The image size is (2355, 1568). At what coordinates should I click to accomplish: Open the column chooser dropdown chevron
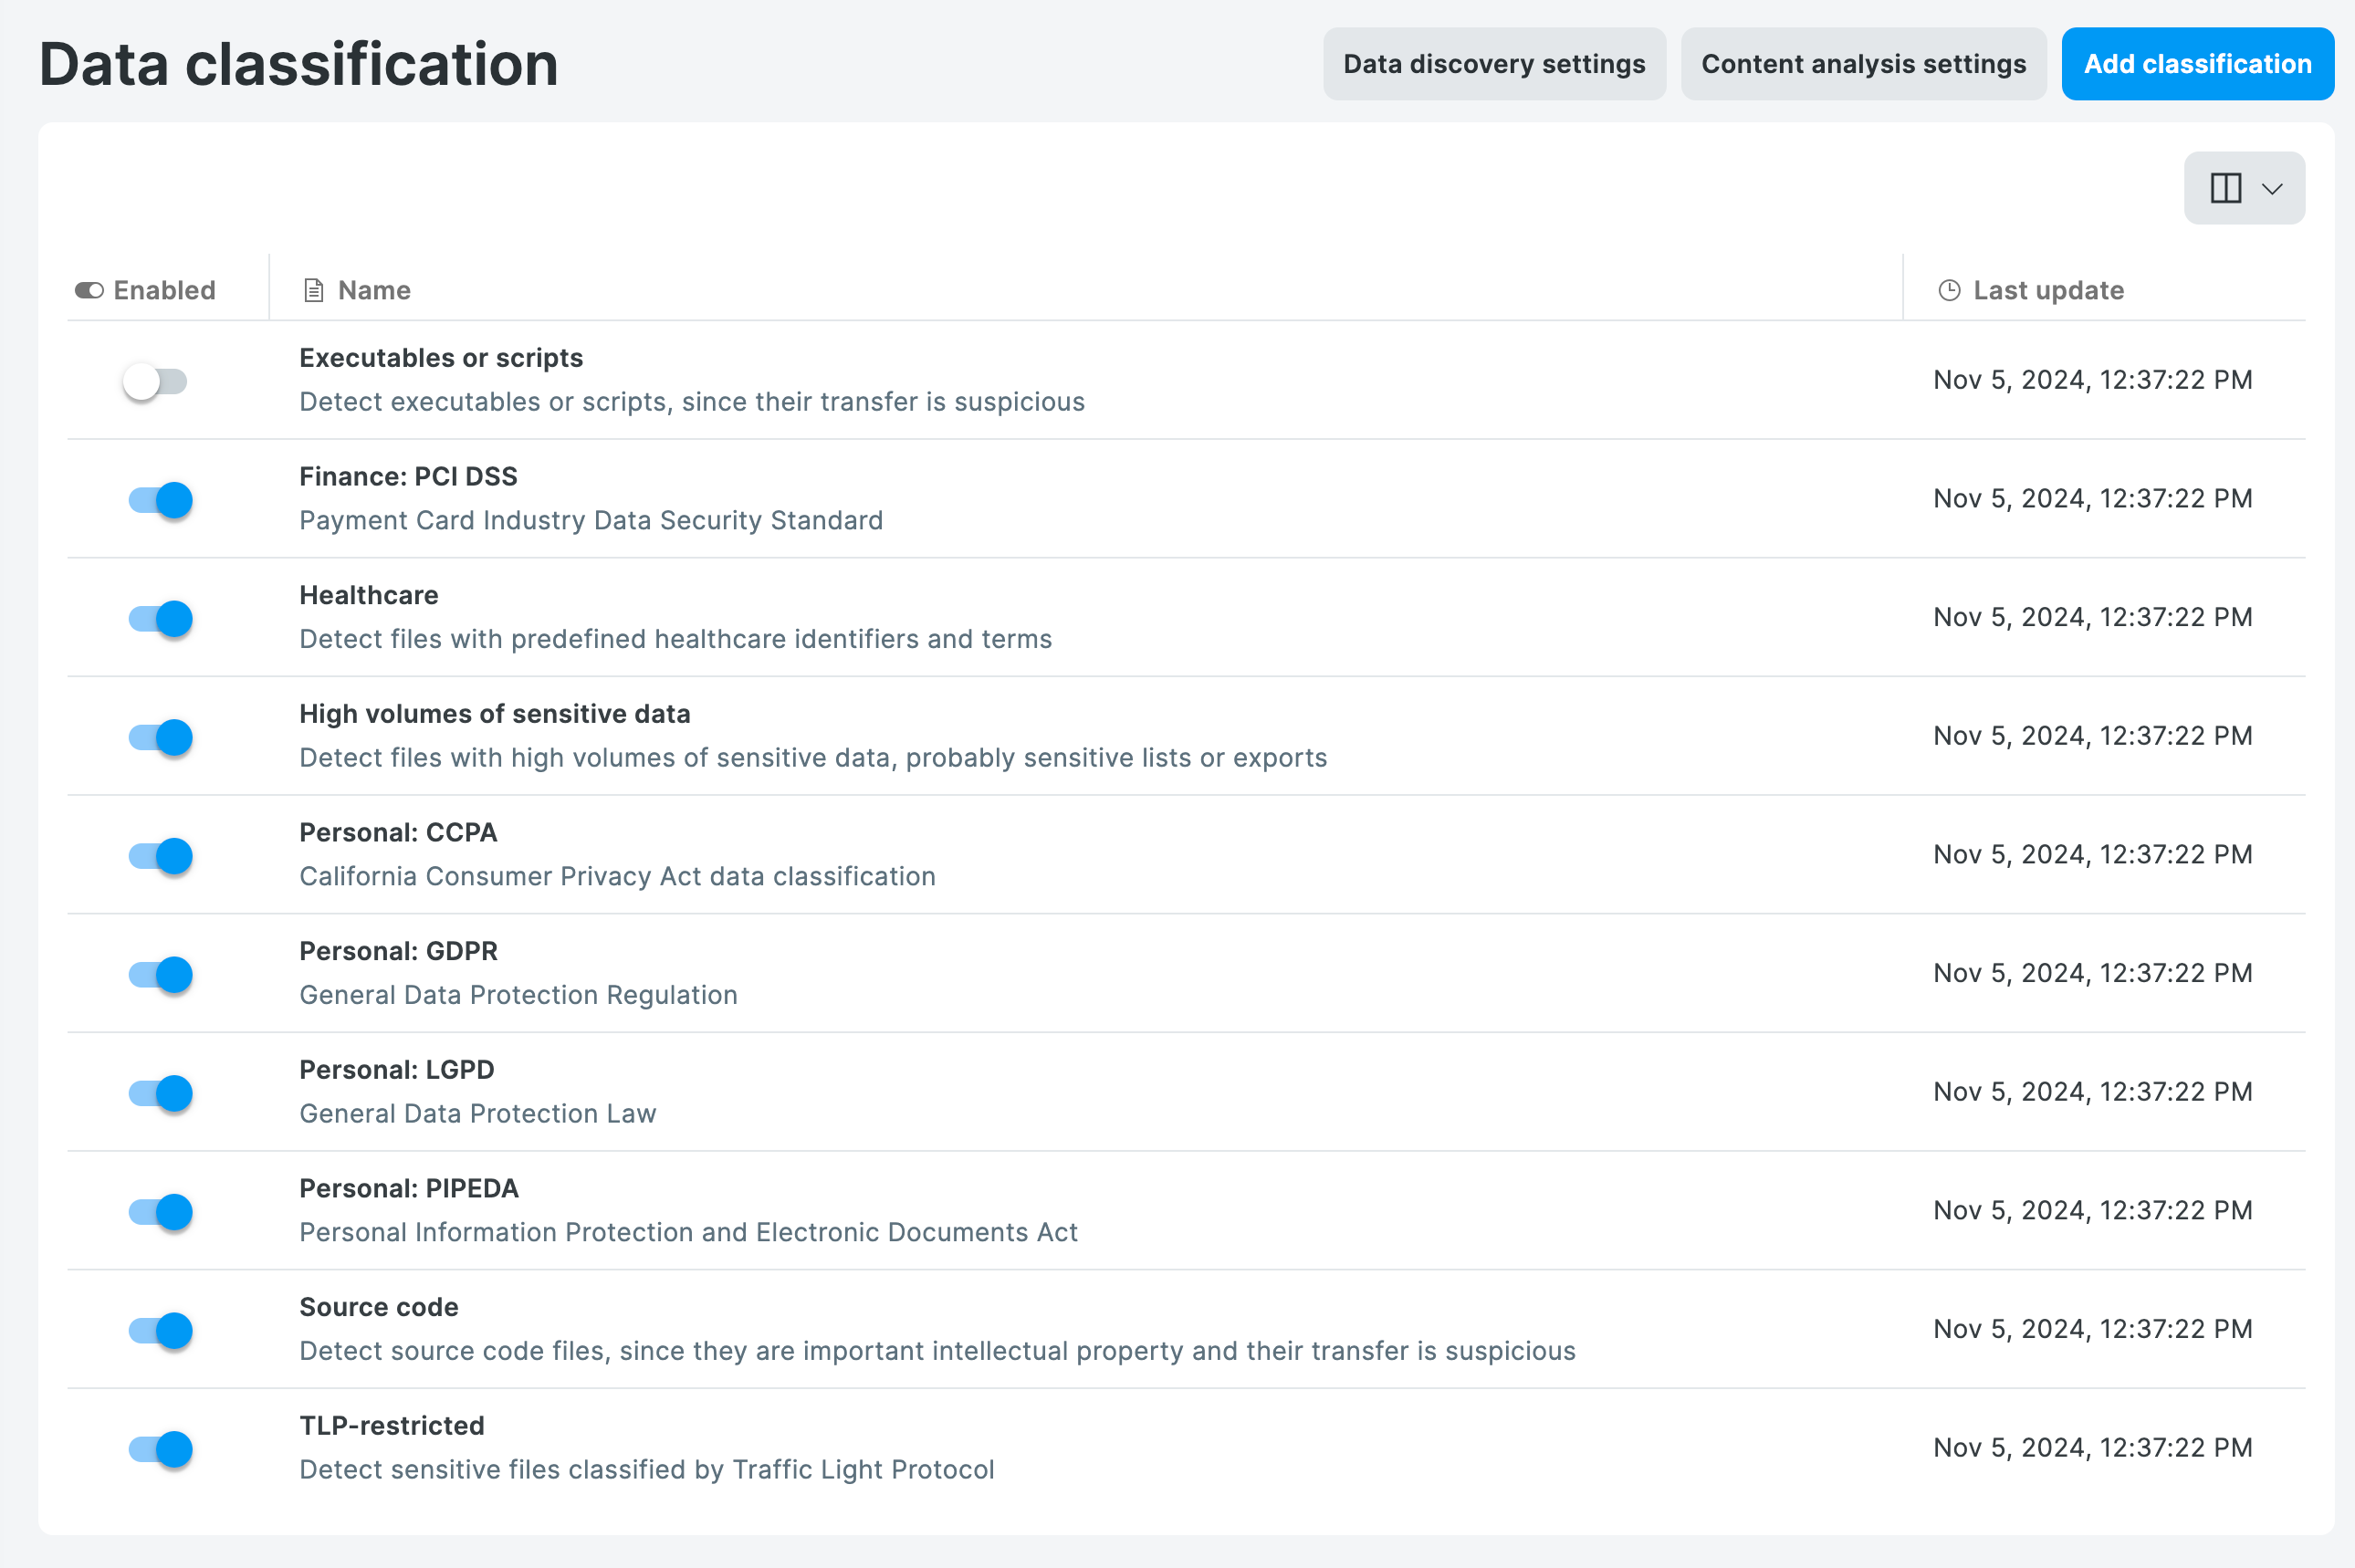click(x=2272, y=189)
